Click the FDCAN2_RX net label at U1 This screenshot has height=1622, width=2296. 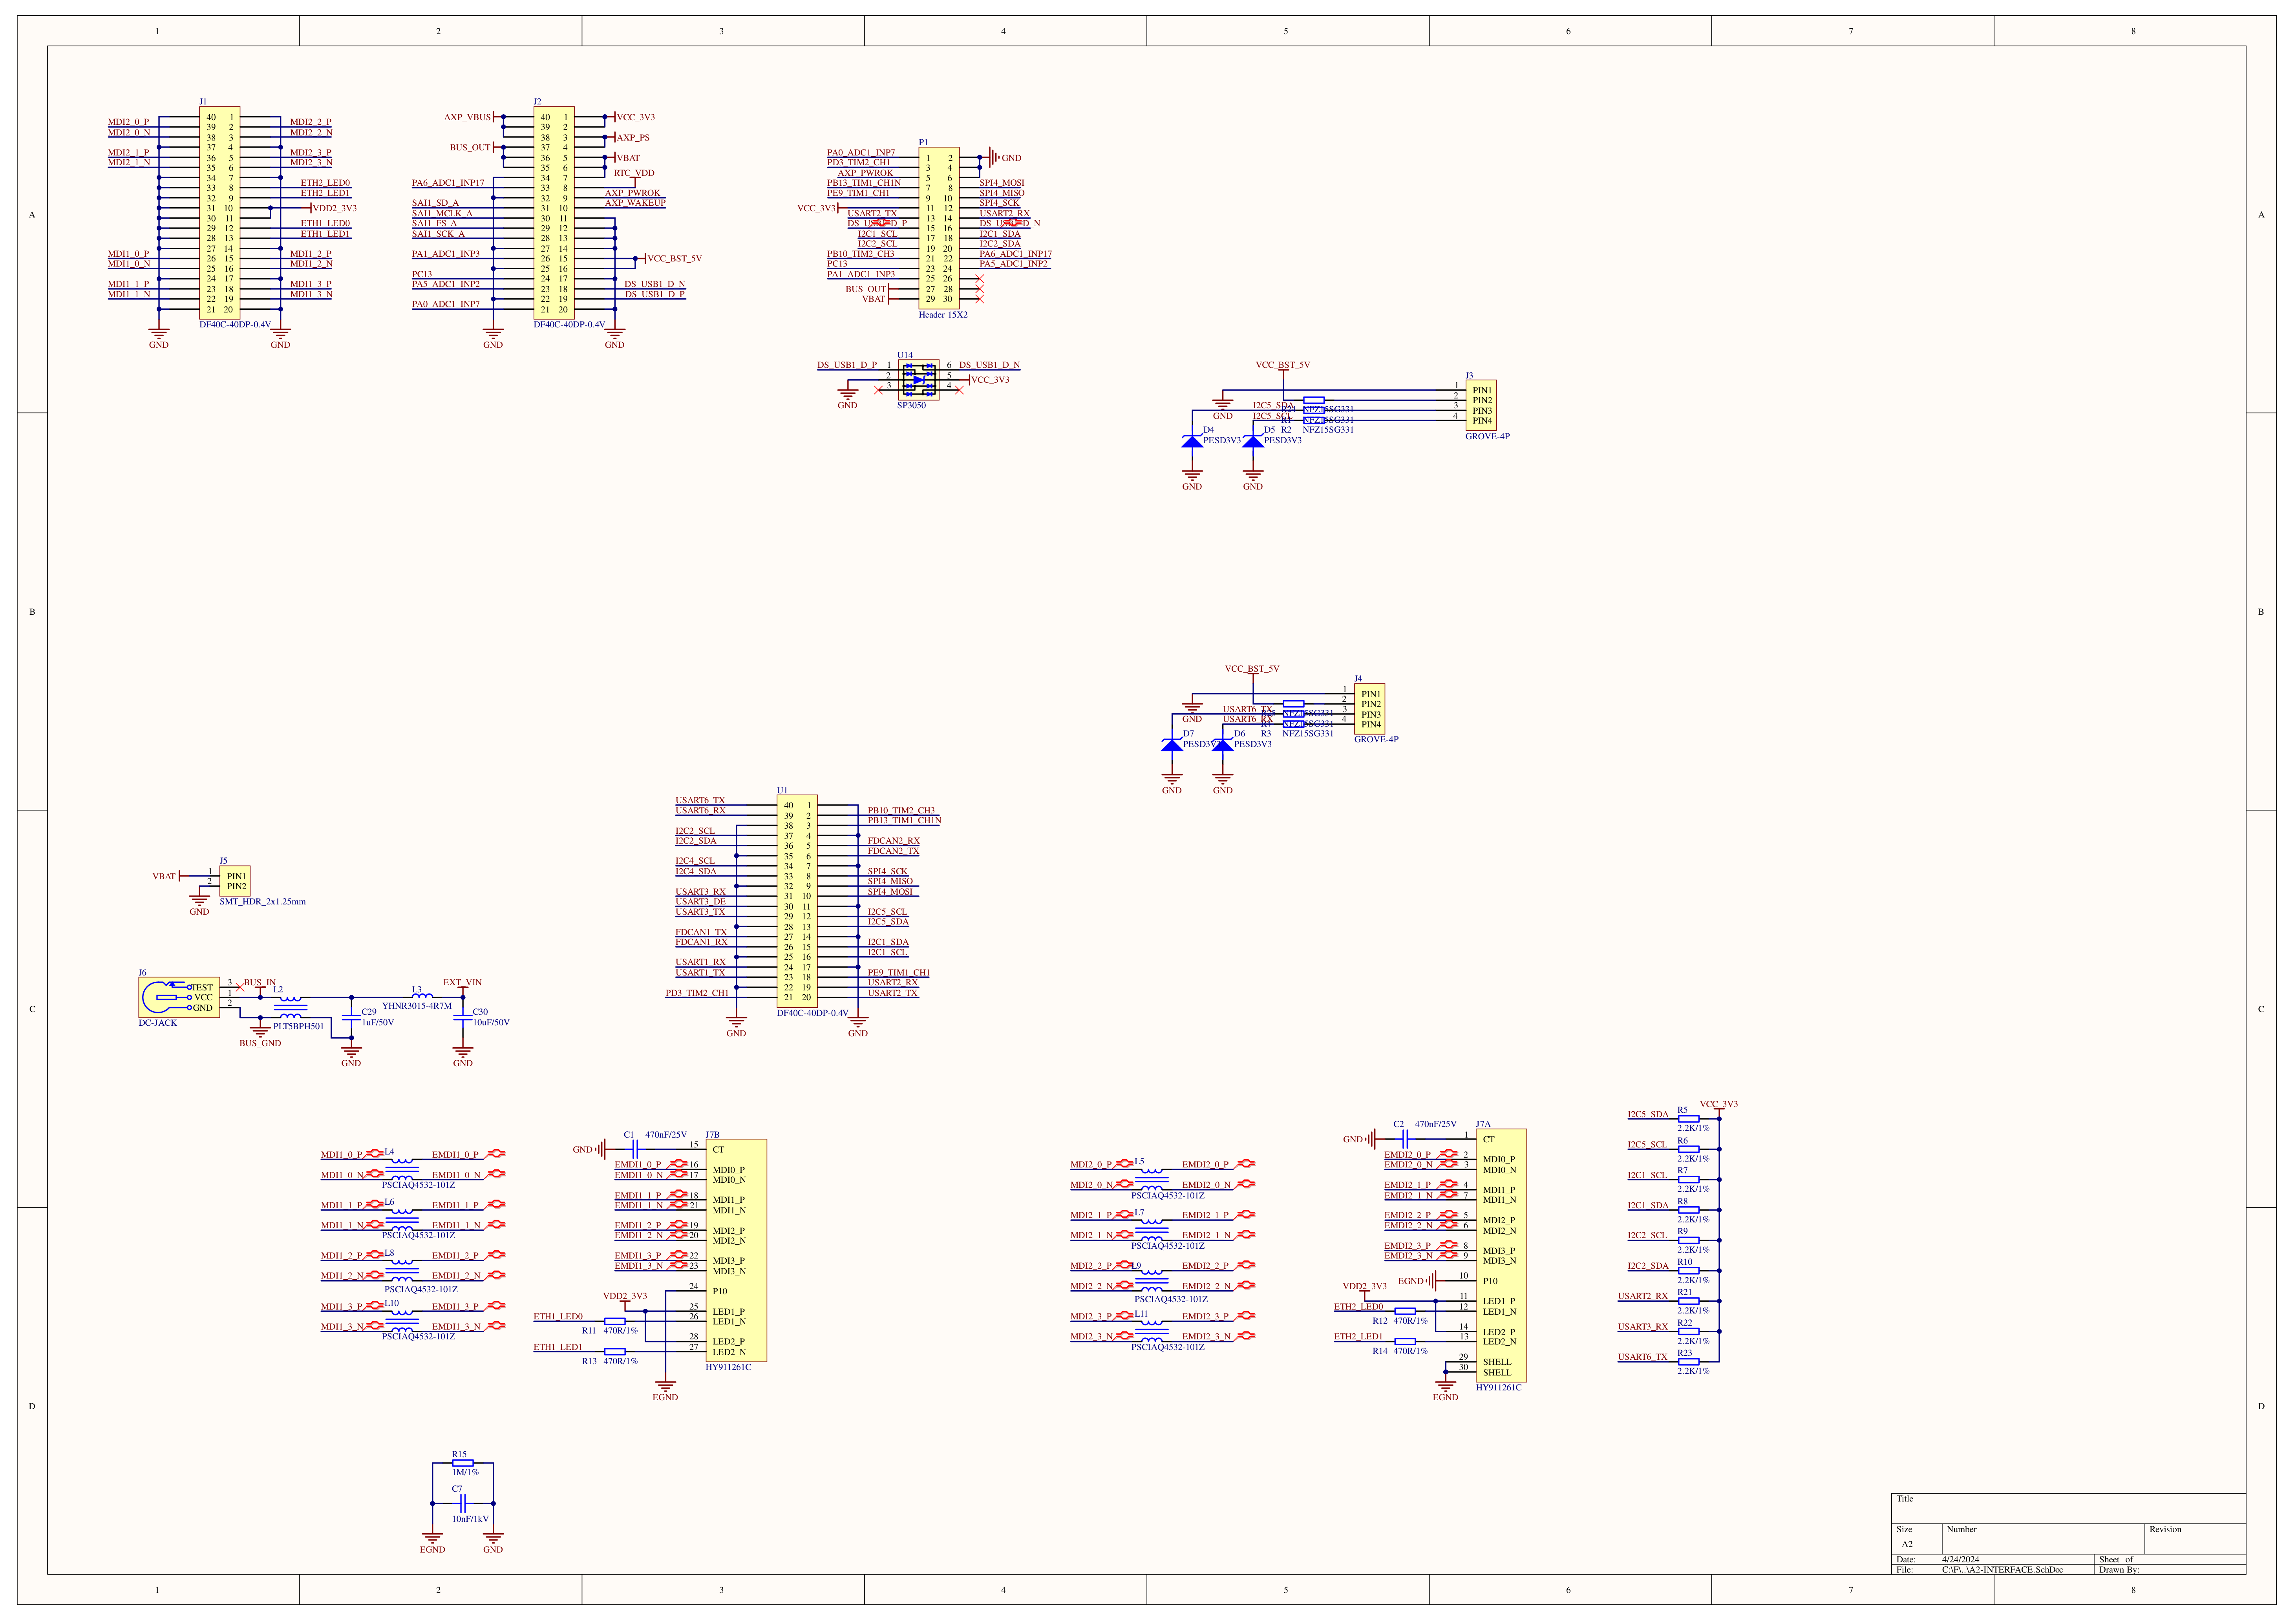click(893, 841)
